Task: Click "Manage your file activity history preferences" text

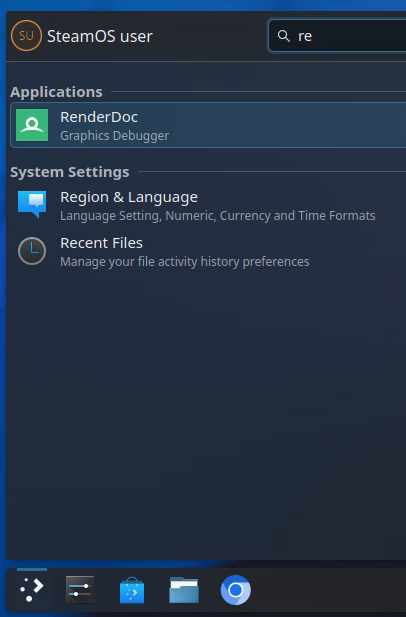Action: coord(185,262)
